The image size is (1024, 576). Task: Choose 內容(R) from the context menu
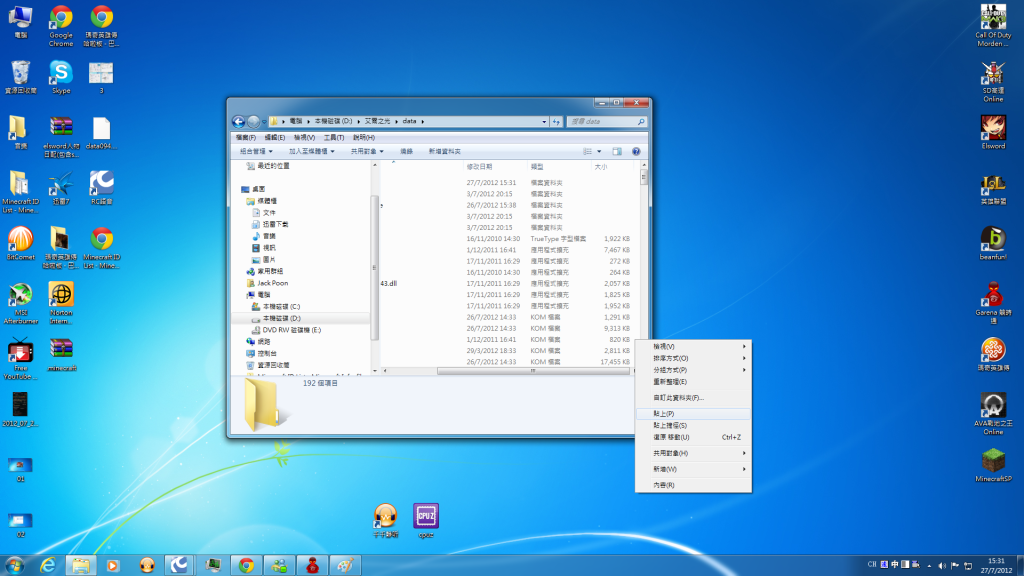tap(663, 485)
